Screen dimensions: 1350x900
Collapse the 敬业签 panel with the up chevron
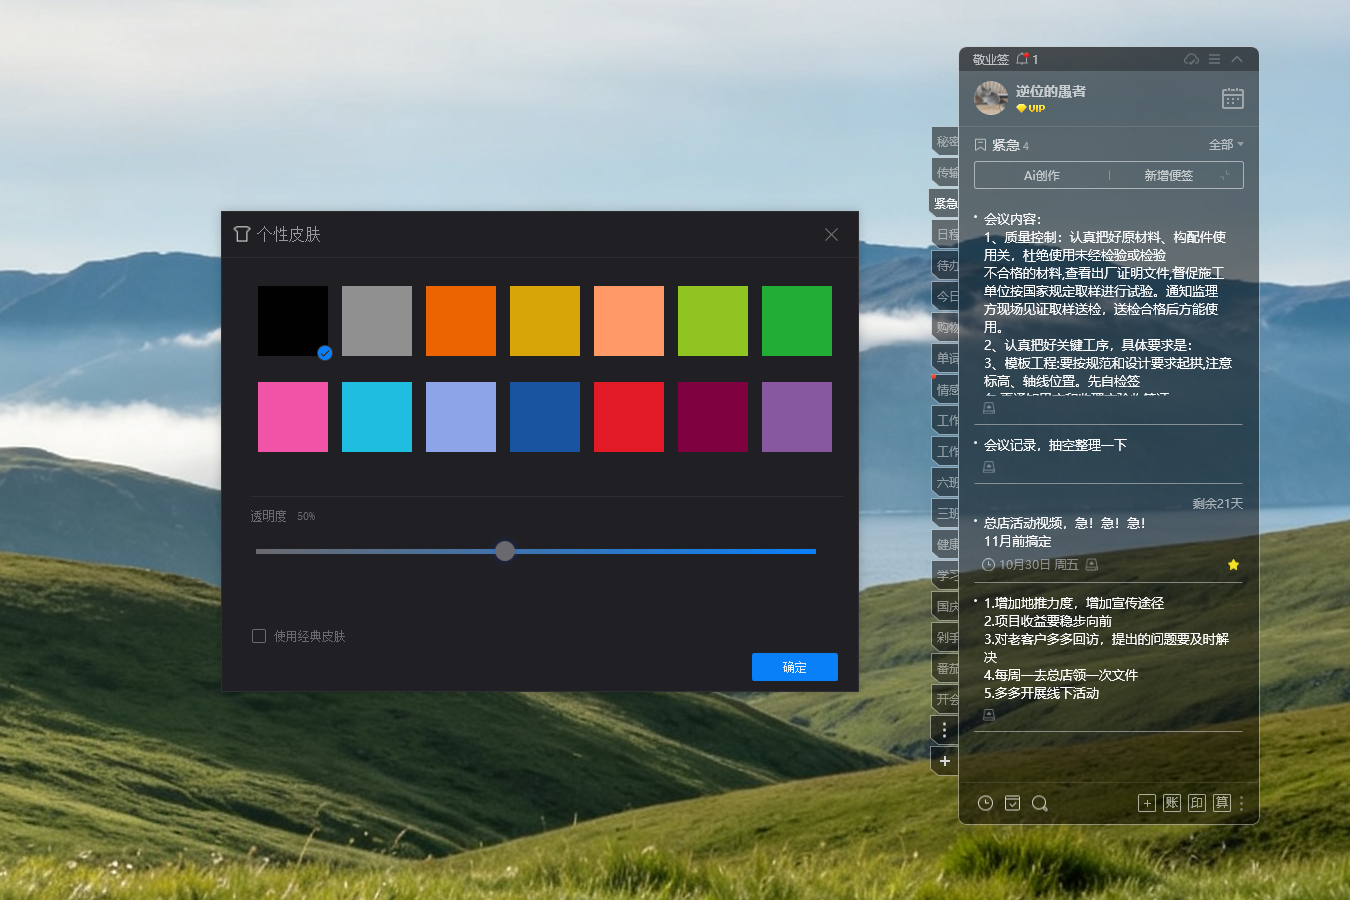tap(1237, 59)
